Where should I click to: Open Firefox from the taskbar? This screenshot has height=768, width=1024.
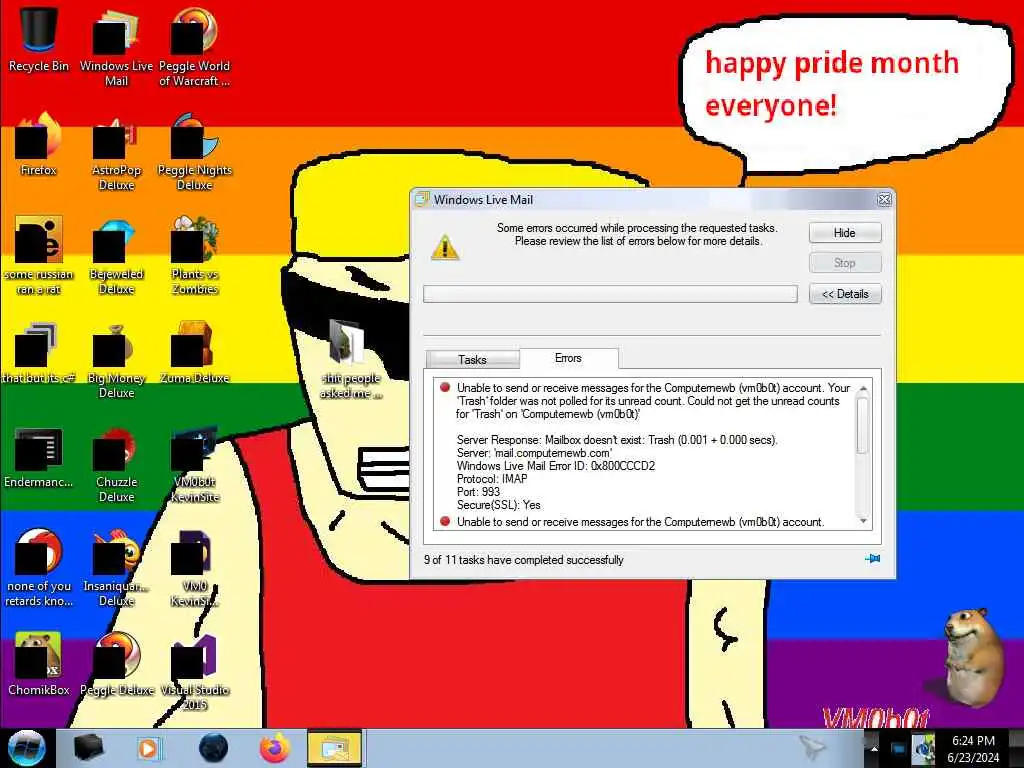(x=275, y=748)
